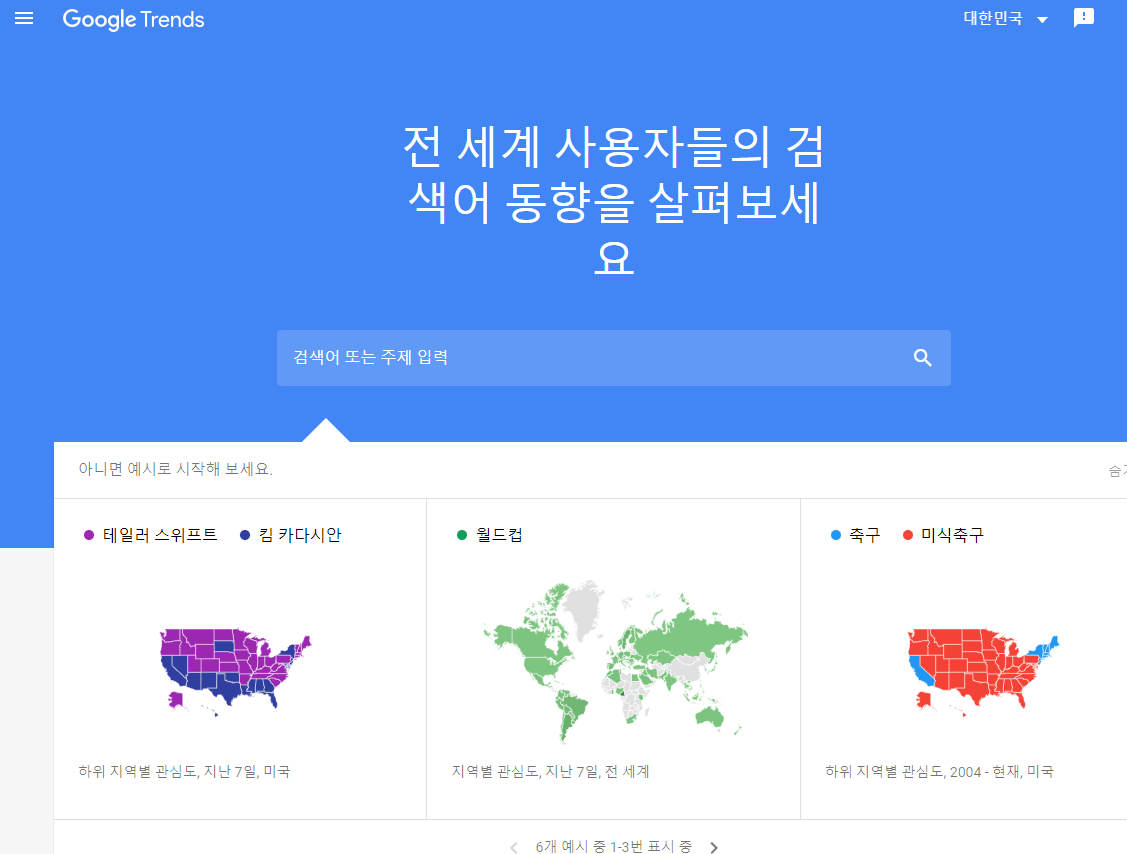Open the 월드컵 world map example
The width and height of the screenshot is (1127, 854).
click(x=615, y=661)
